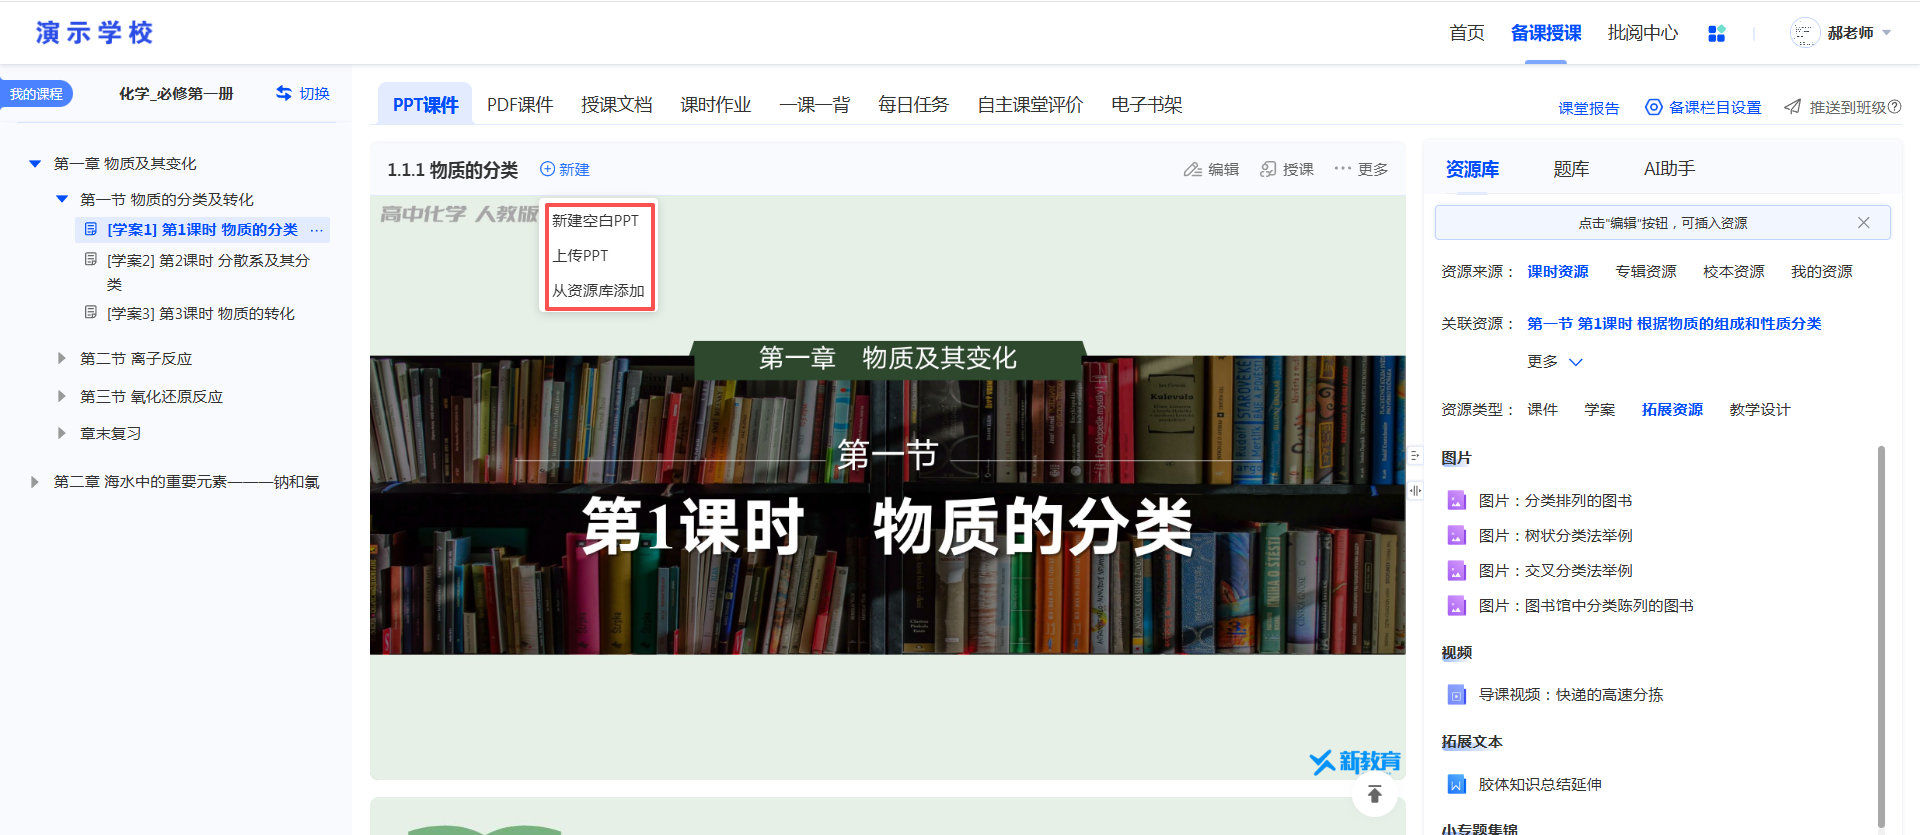
Task: Click the 我的课程 button
Action: (36, 94)
